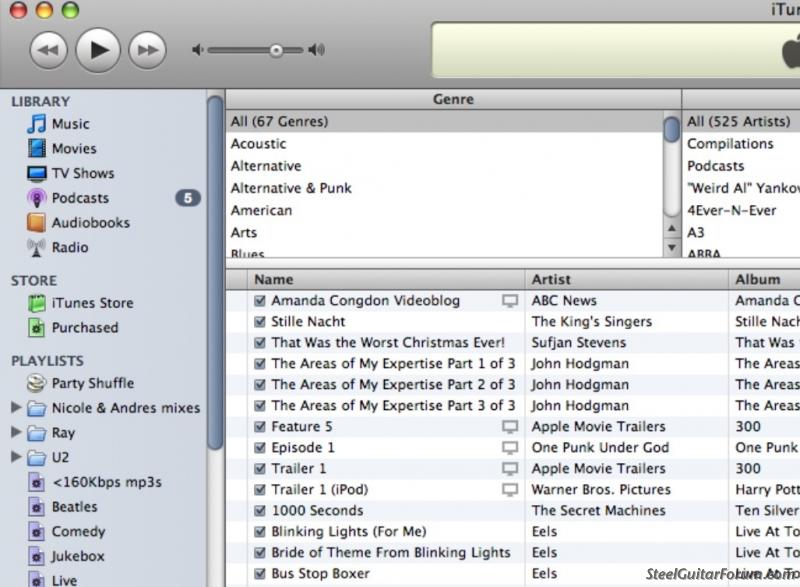Screen dimensions: 800x587
Task: Sort songs by the Artist column header
Action: (x=627, y=279)
